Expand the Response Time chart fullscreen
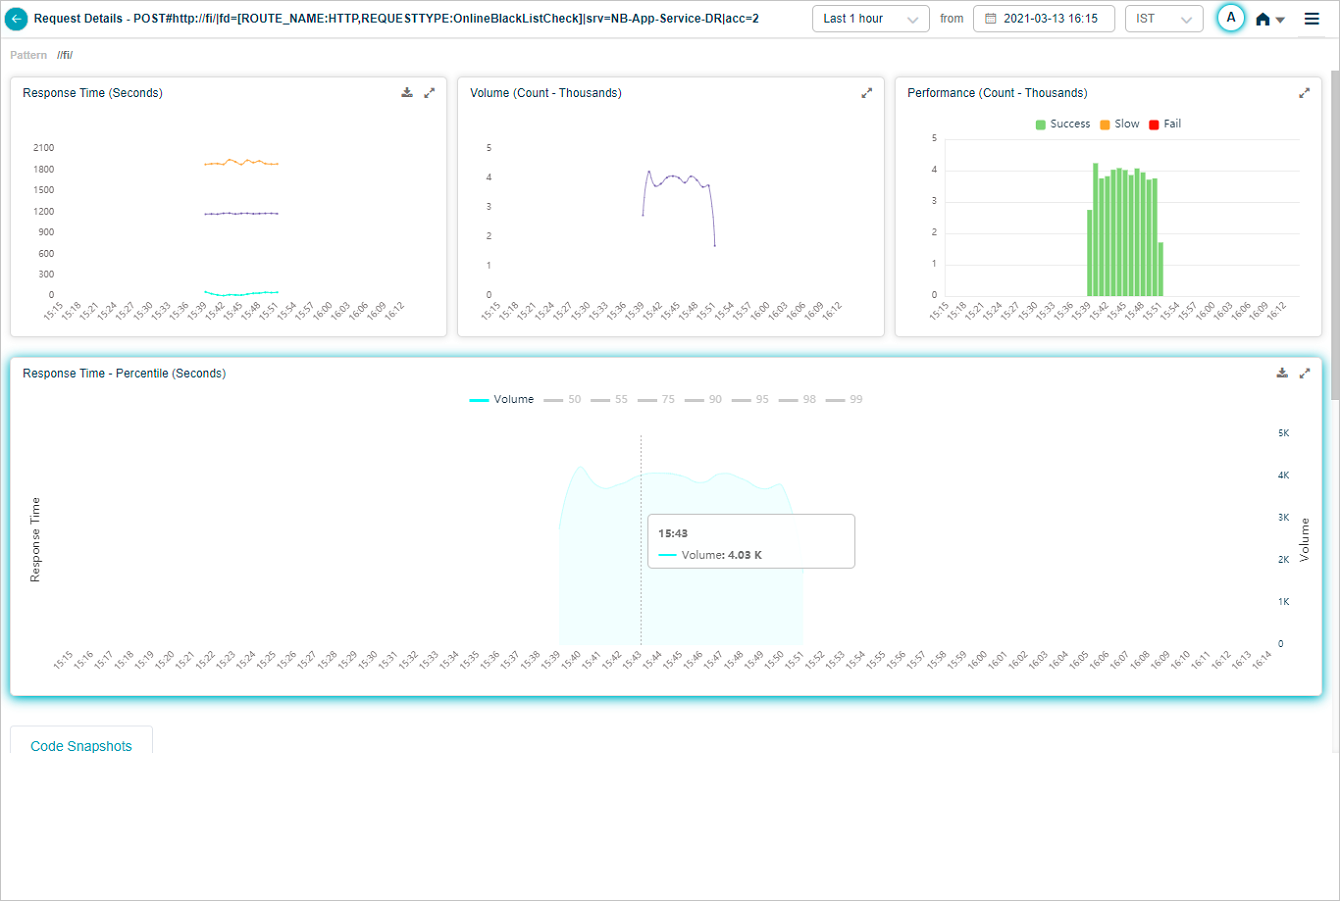The width and height of the screenshot is (1340, 901). [429, 93]
